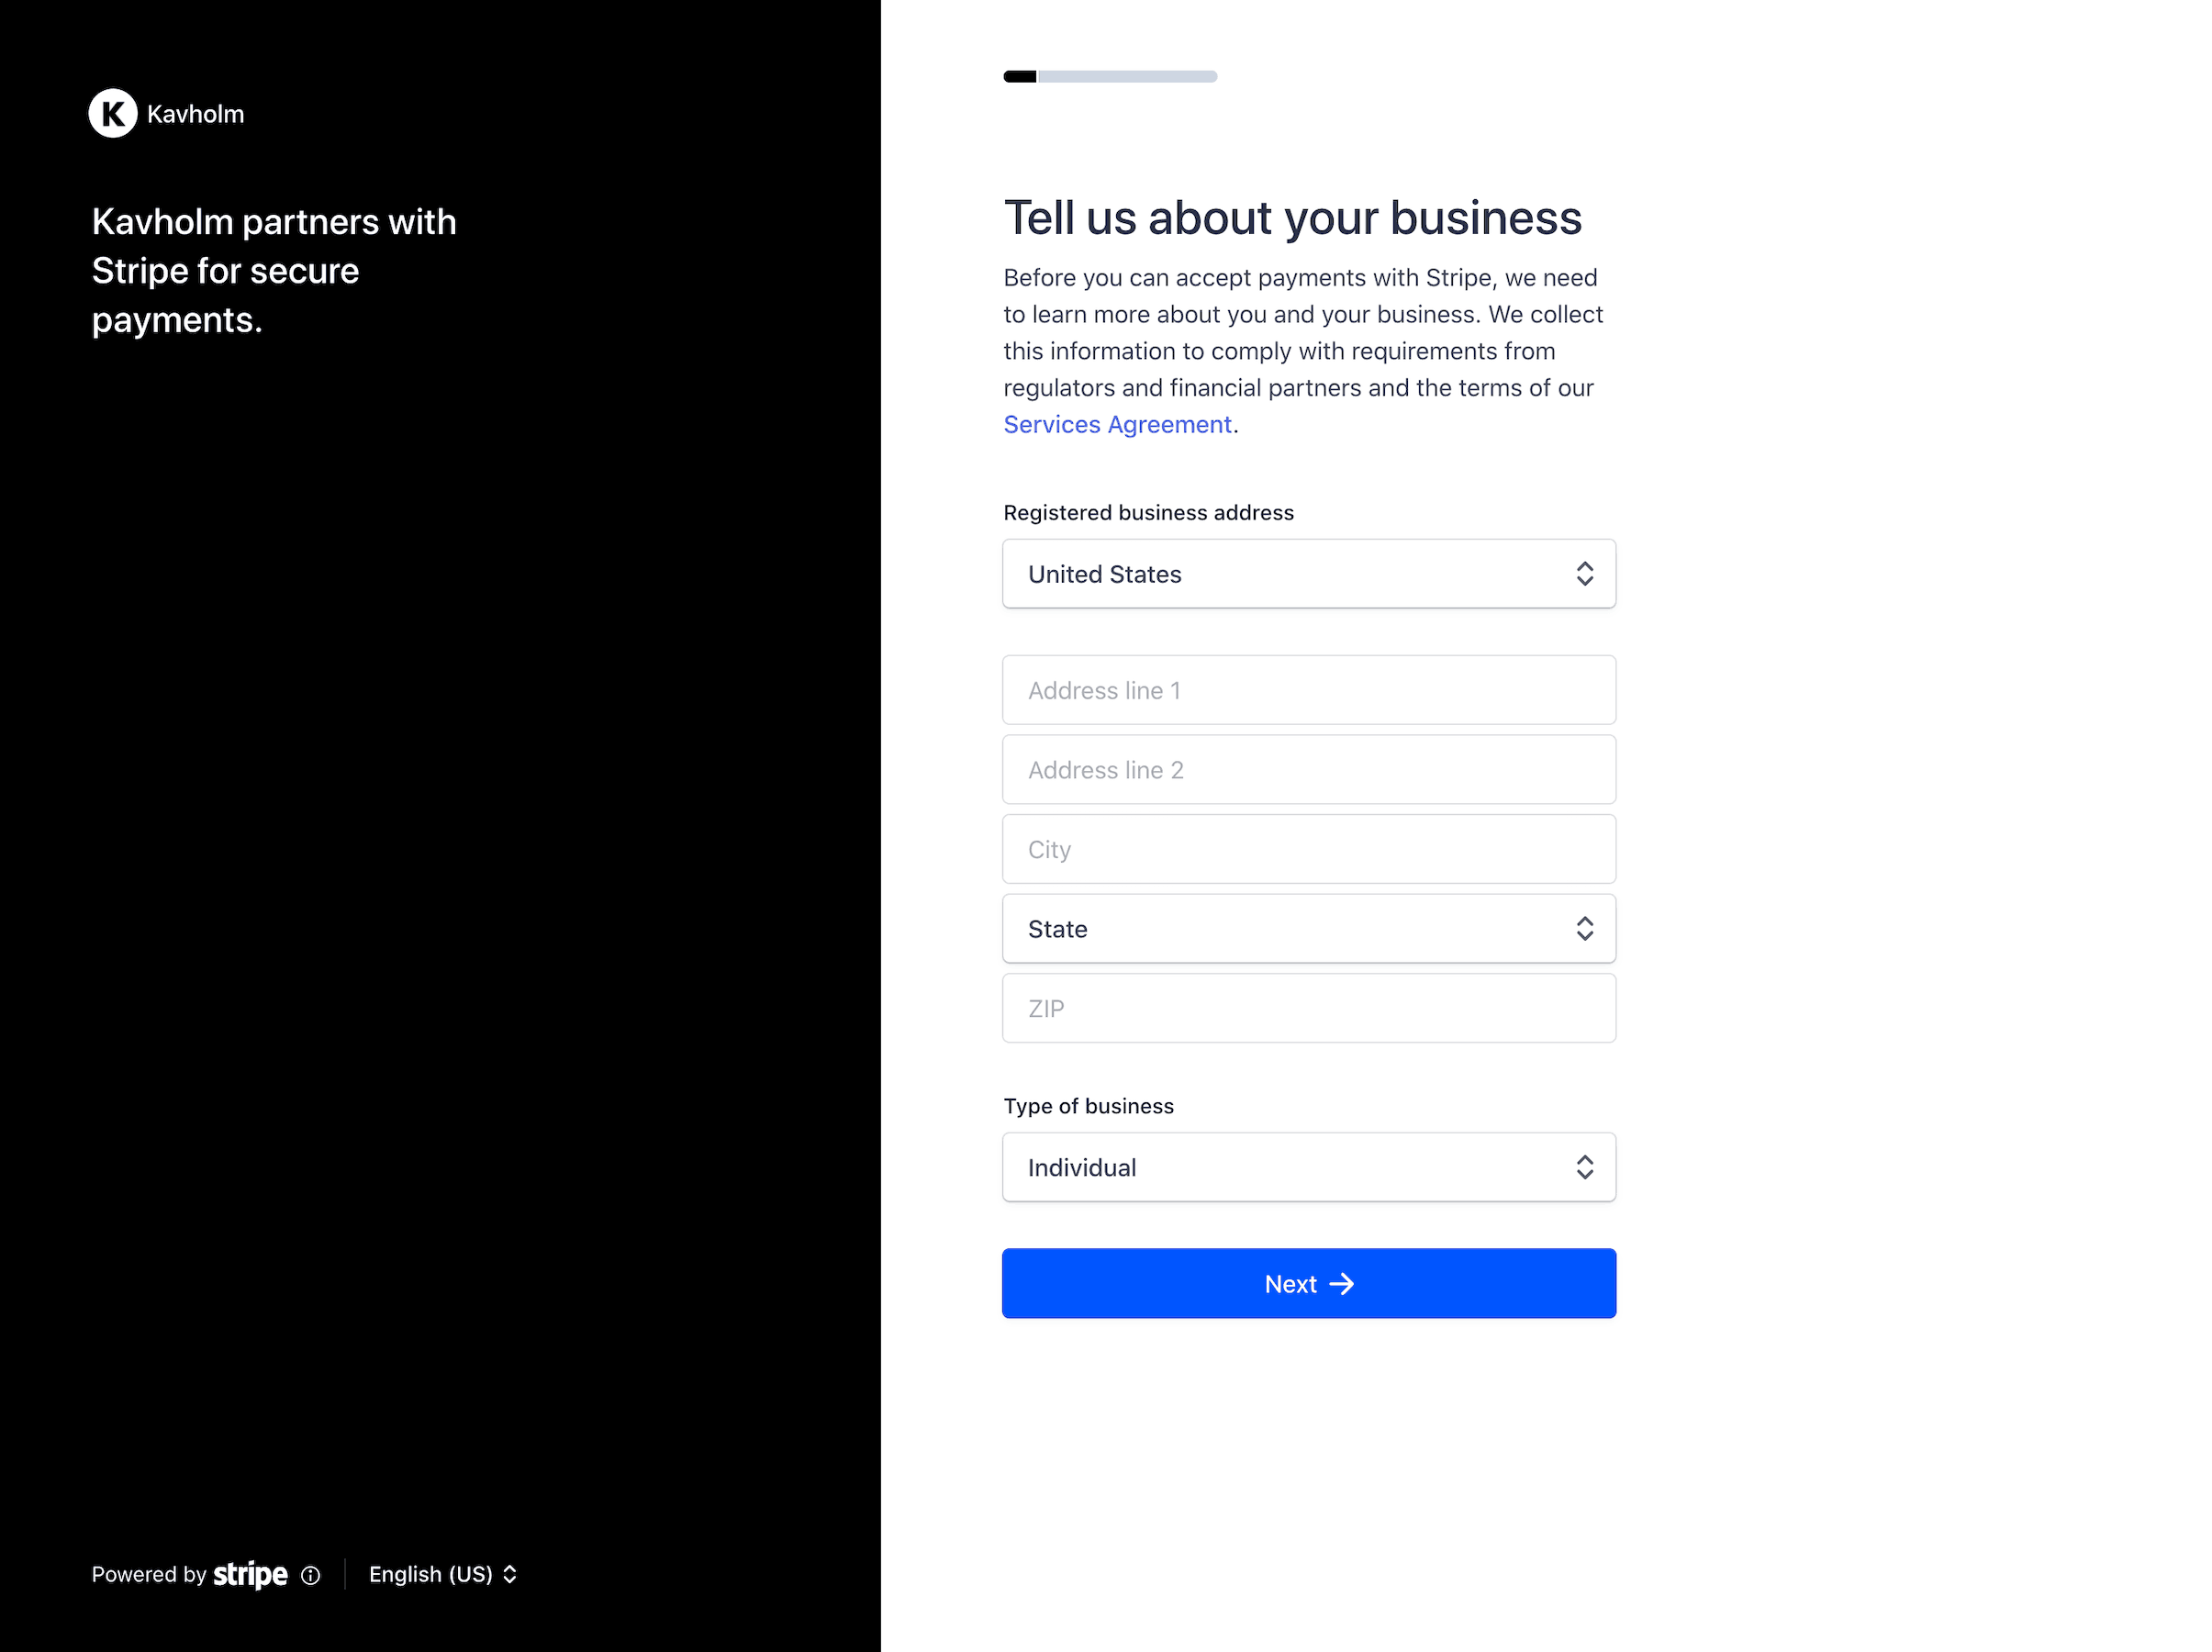Viewport: 2212px width, 1652px height.
Task: Open the English (US) language selector
Action: point(443,1574)
